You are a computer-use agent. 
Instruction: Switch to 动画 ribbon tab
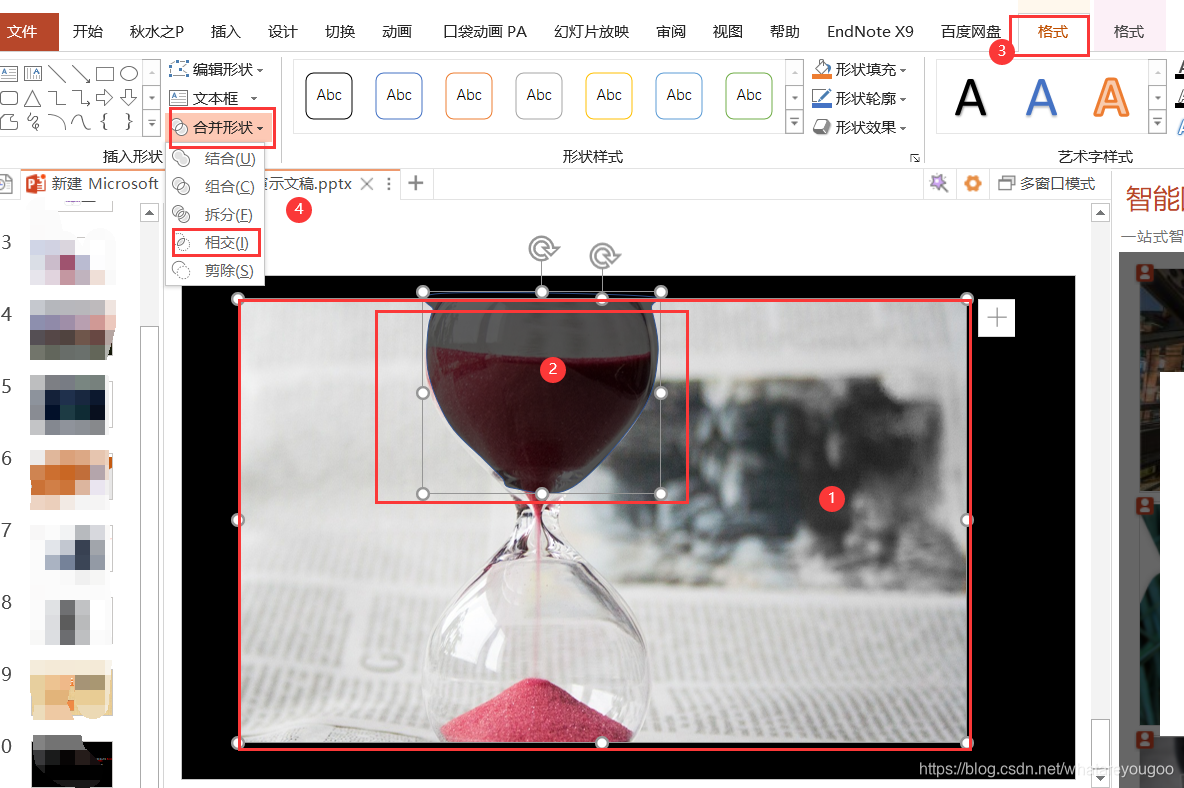[396, 32]
